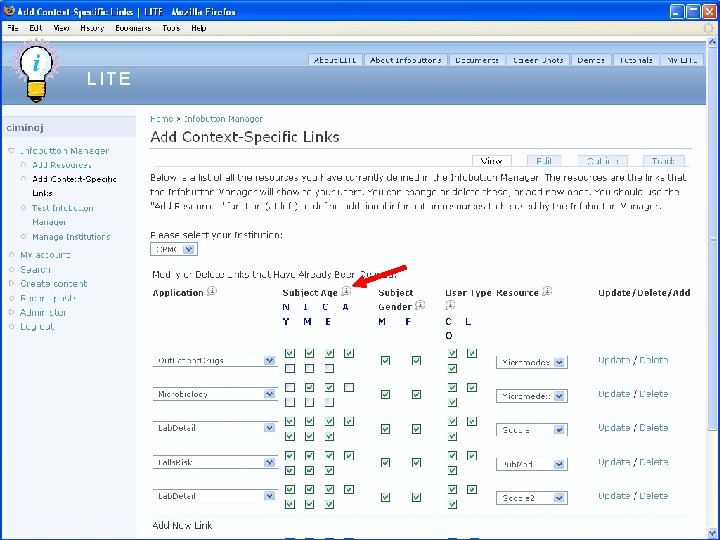Screen dimensions: 720x540
Task: Click Update in the Outpatient Drugs row
Action: 613,360
